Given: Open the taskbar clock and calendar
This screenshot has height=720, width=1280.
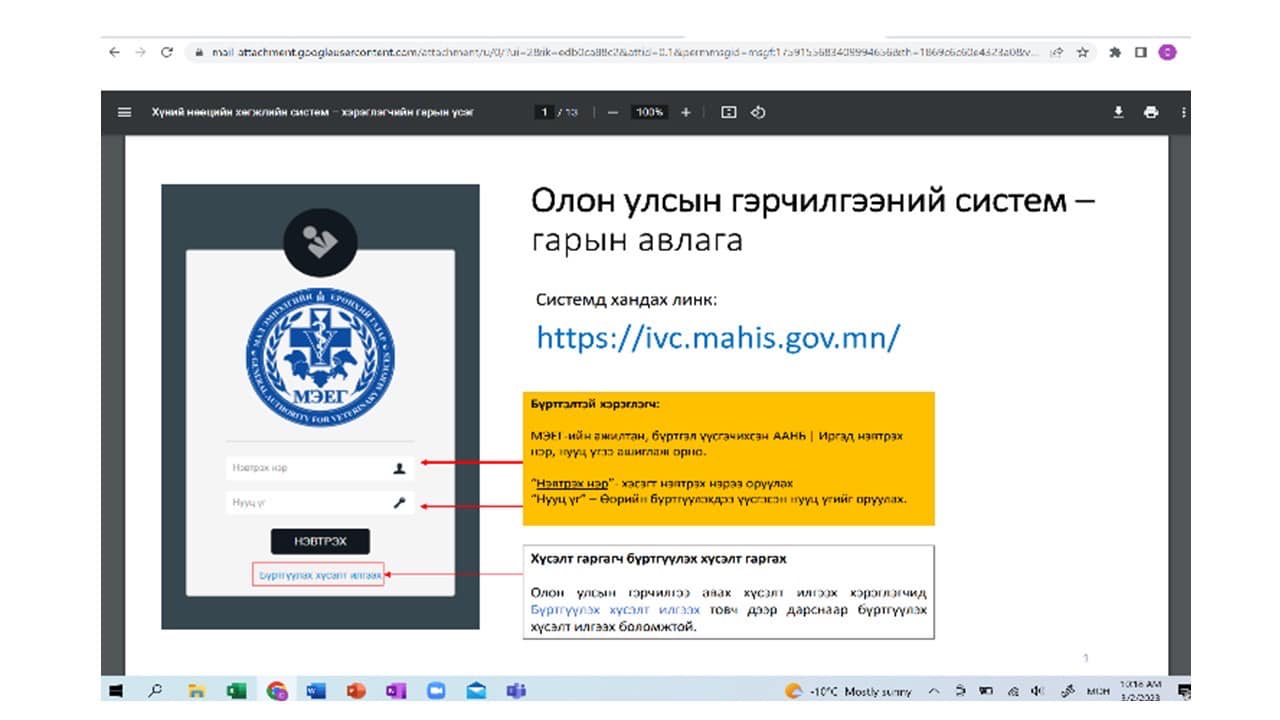Looking at the screenshot, I should click(1140, 690).
